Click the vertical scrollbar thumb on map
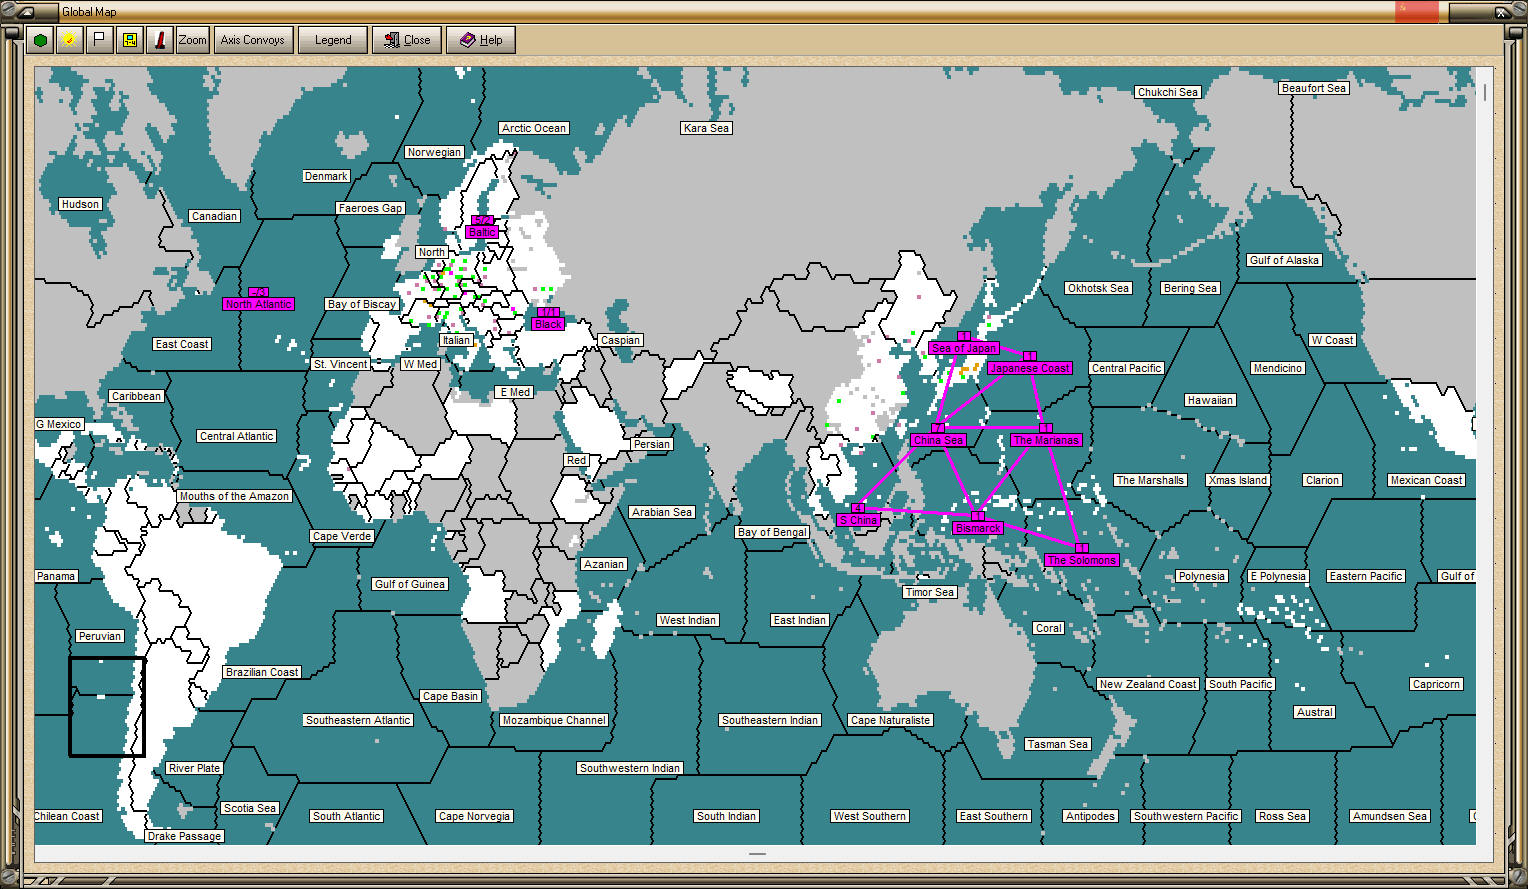Screen dimensions: 1528x889 pos(1484,92)
